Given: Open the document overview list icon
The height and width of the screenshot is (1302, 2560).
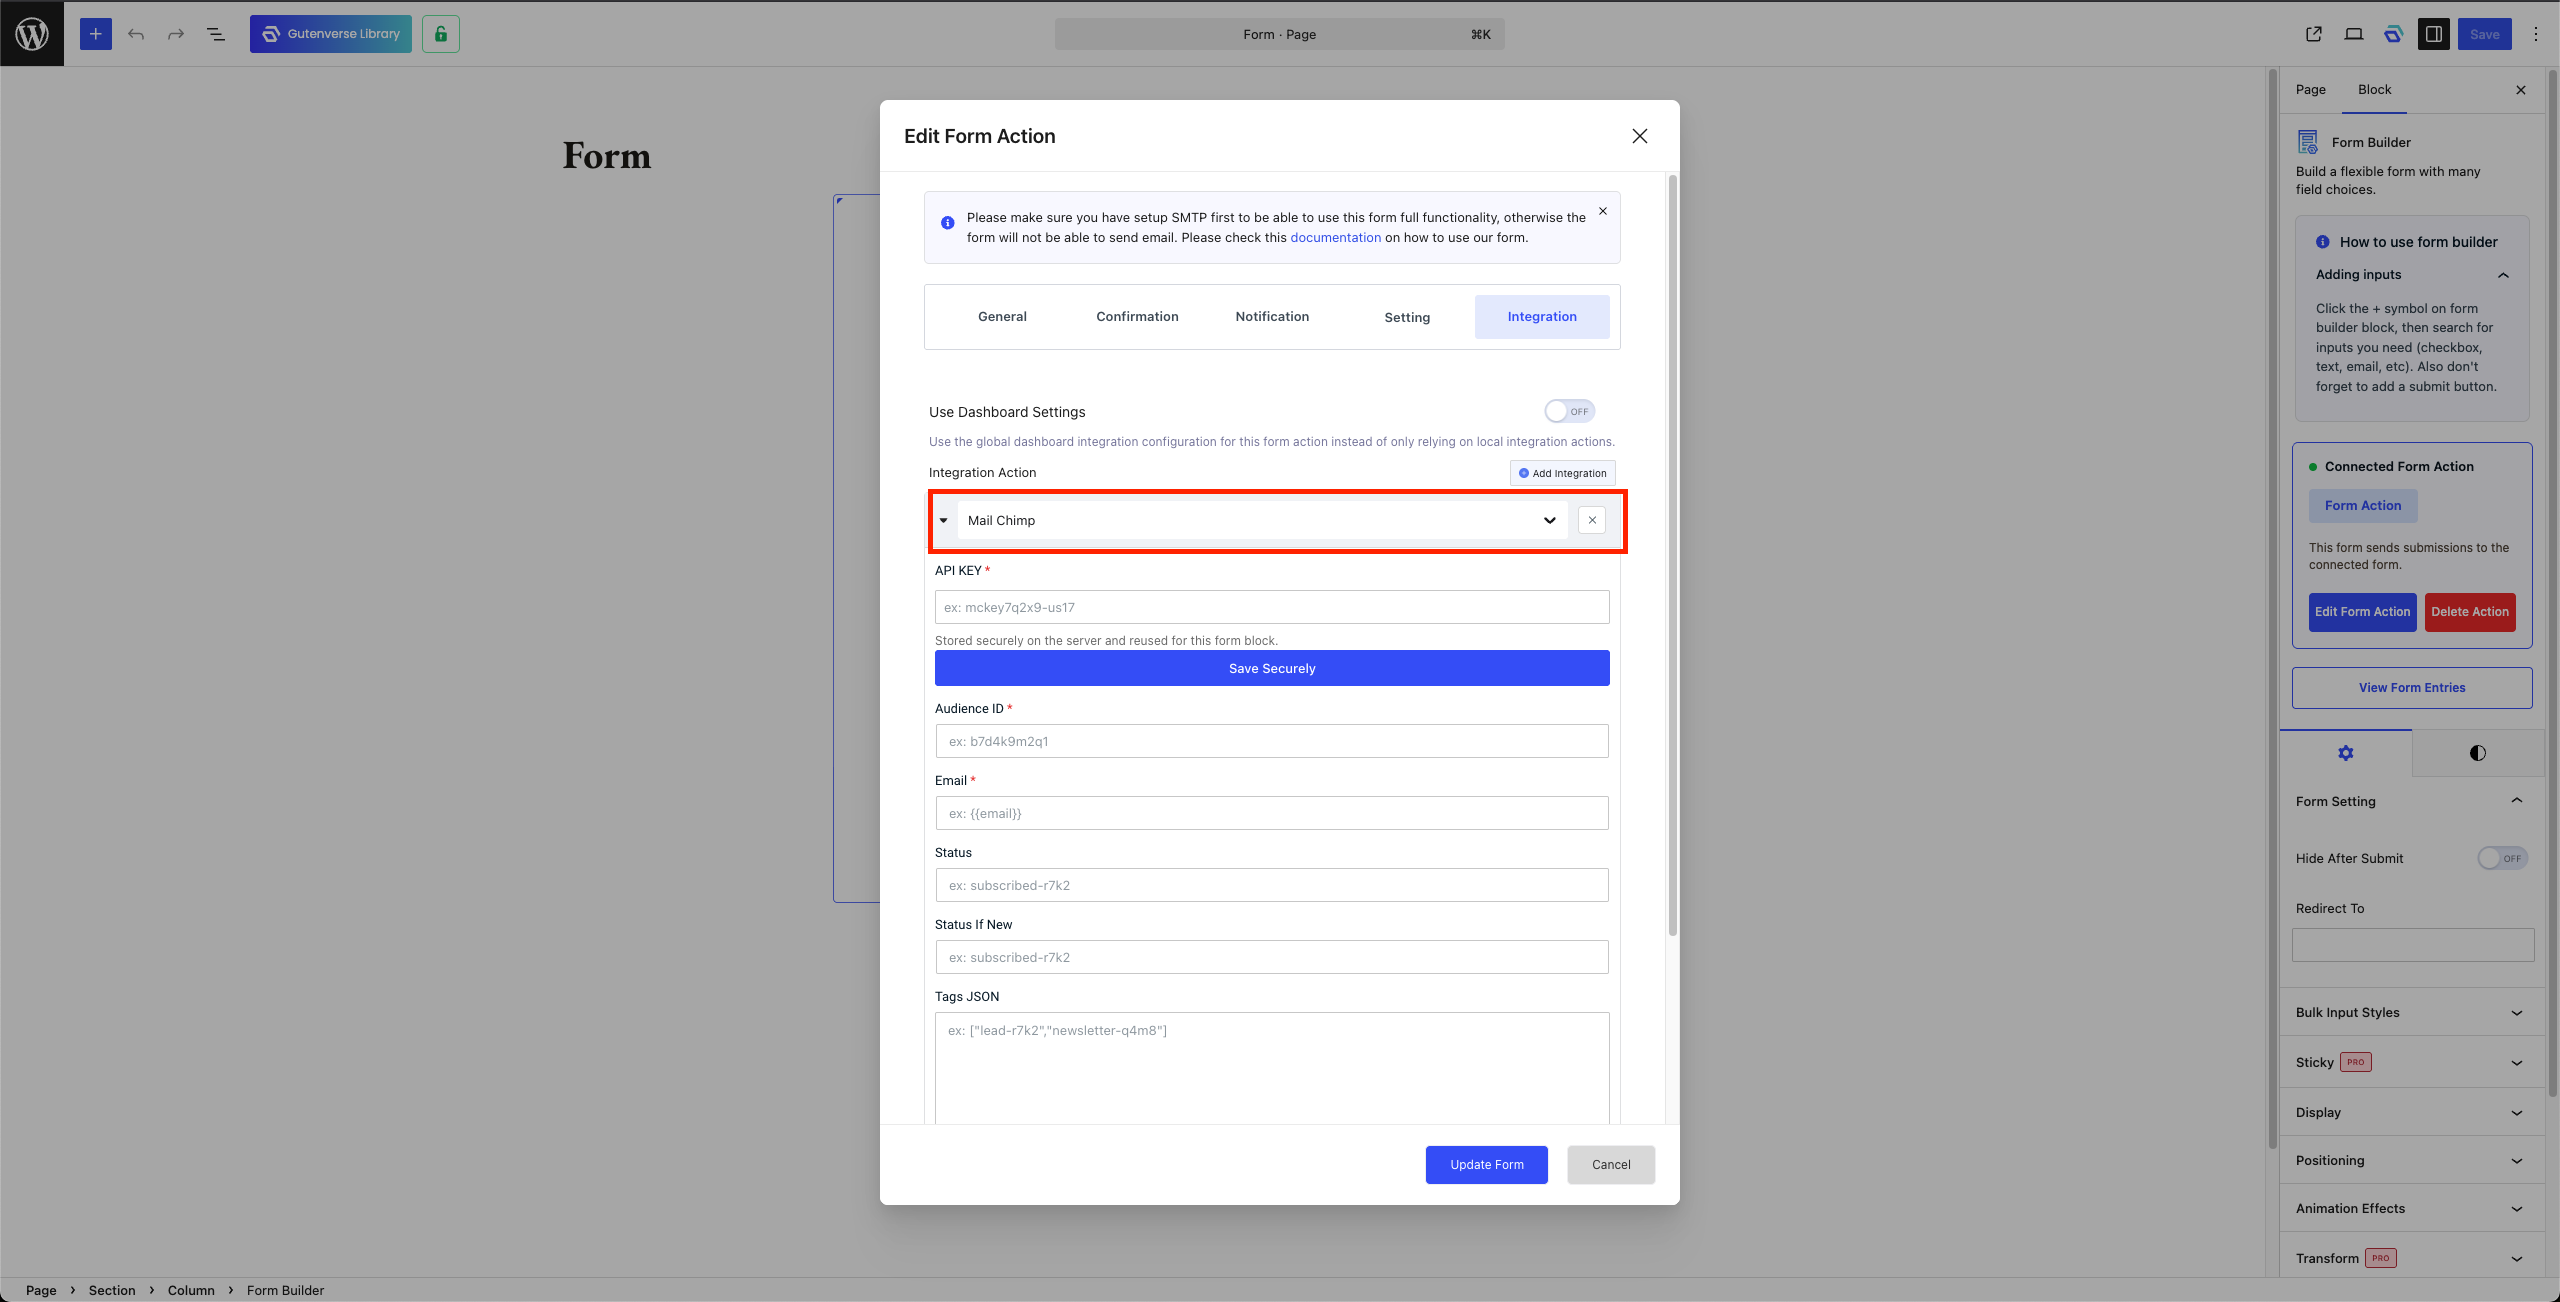Looking at the screenshot, I should 216,34.
